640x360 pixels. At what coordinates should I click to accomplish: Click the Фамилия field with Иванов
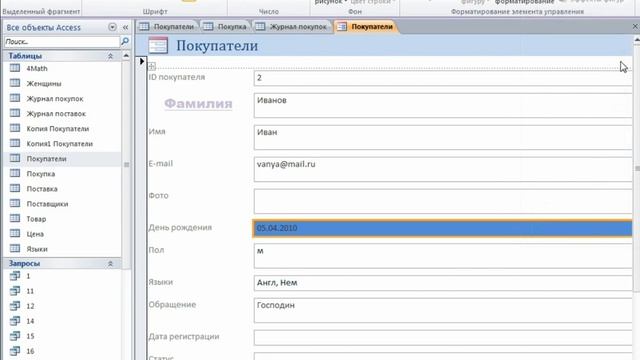click(x=443, y=105)
